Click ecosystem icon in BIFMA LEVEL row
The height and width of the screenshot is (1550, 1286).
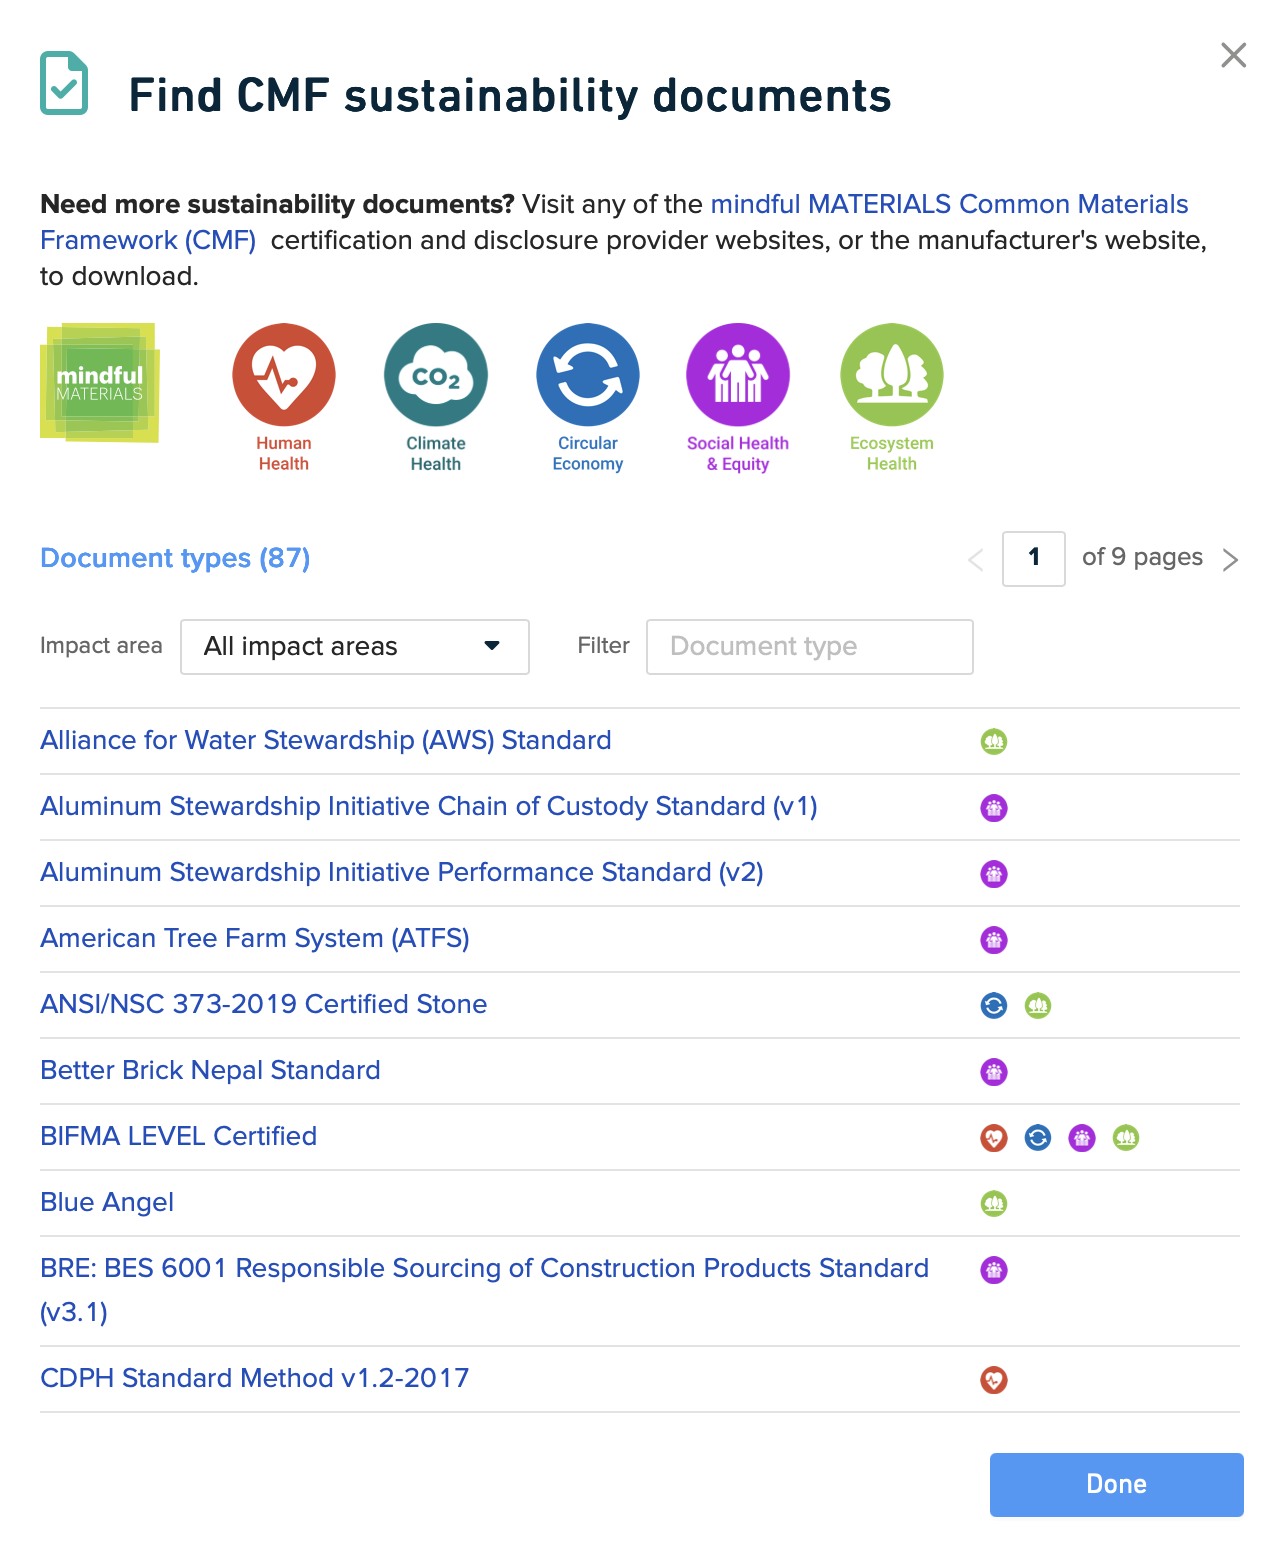[x=1126, y=1137]
